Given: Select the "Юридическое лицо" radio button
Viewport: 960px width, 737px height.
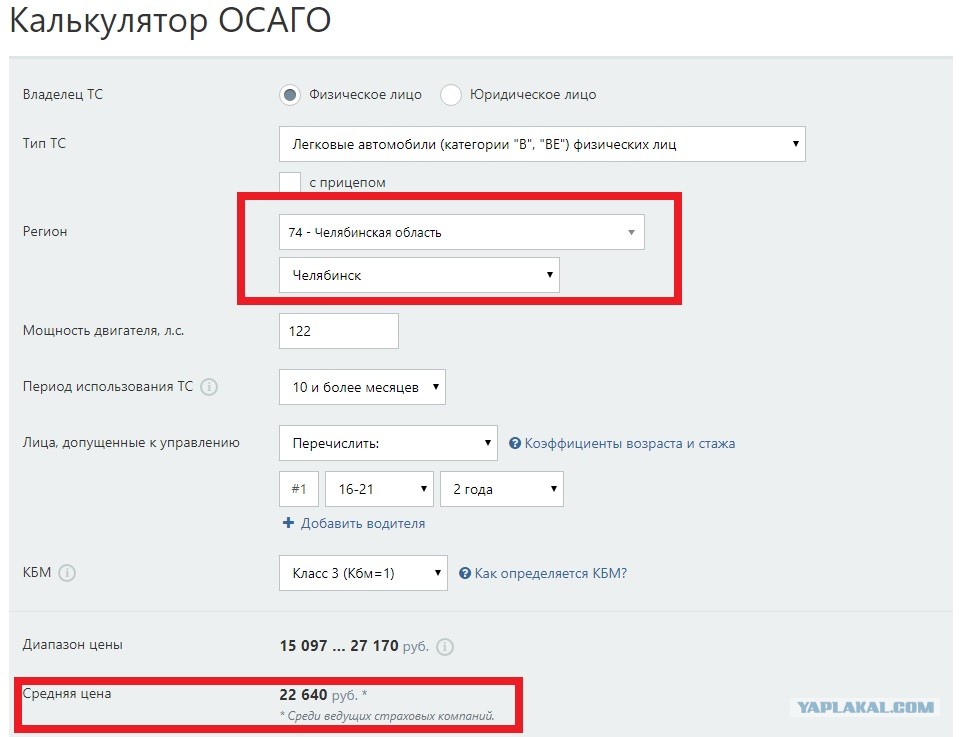Looking at the screenshot, I should coord(451,95).
